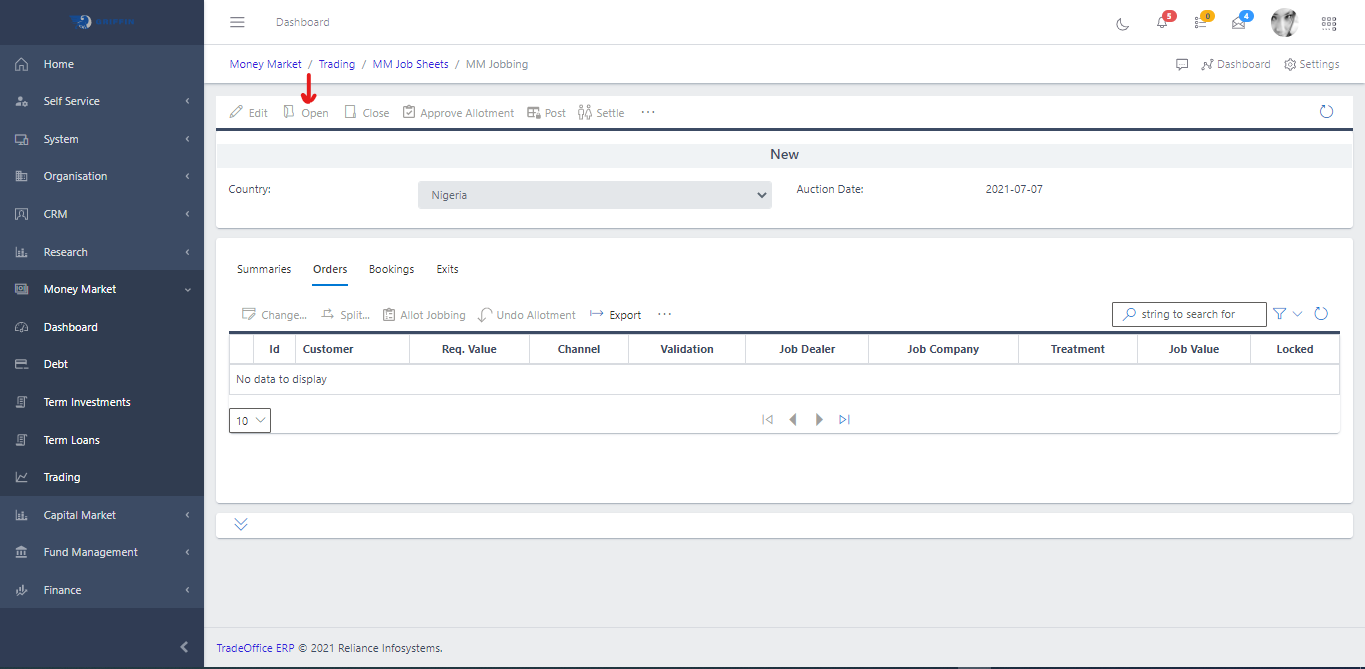Change page size using the 10 dropdown
This screenshot has width=1365, height=669.
249,420
